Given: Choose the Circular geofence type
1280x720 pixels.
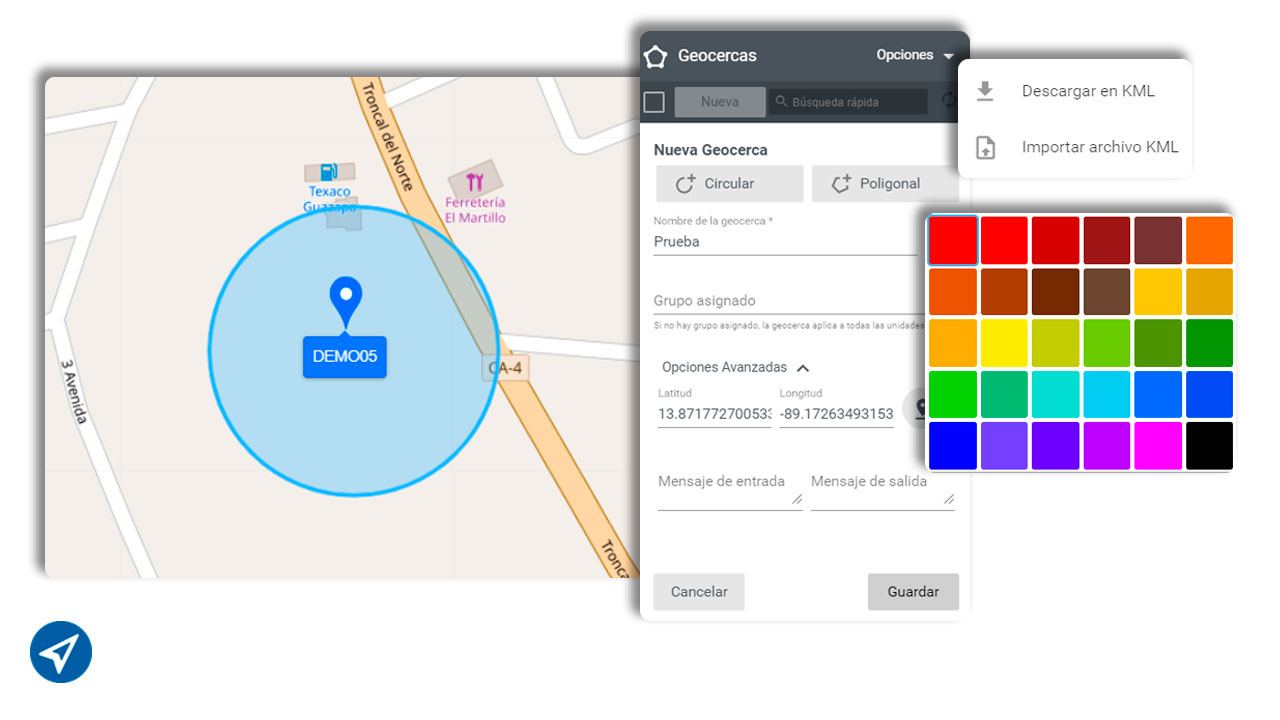Looking at the screenshot, I should [729, 184].
